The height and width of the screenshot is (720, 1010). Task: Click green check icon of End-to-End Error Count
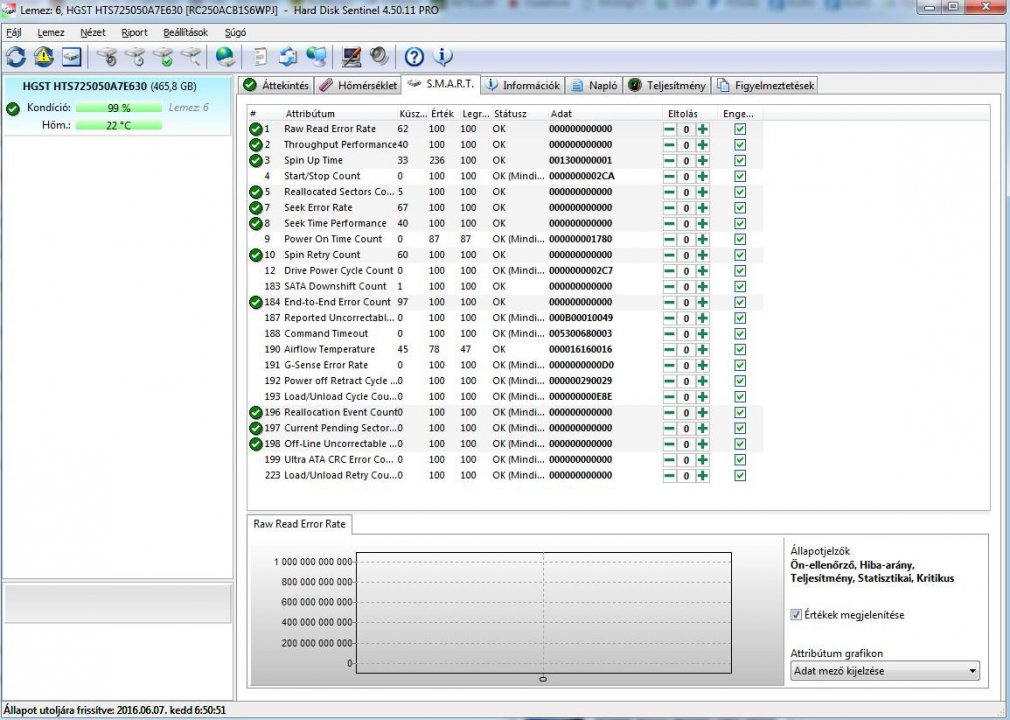256,302
